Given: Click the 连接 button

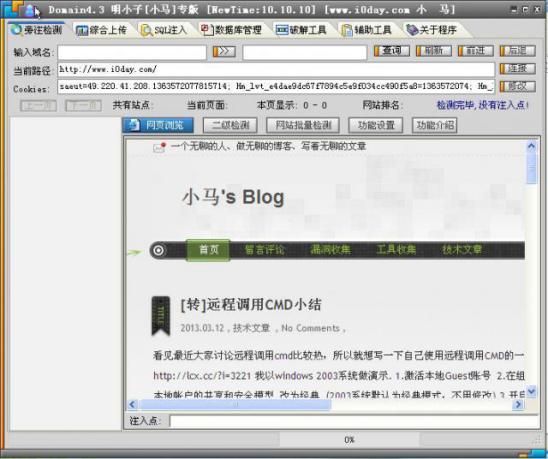Looking at the screenshot, I should coord(518,69).
